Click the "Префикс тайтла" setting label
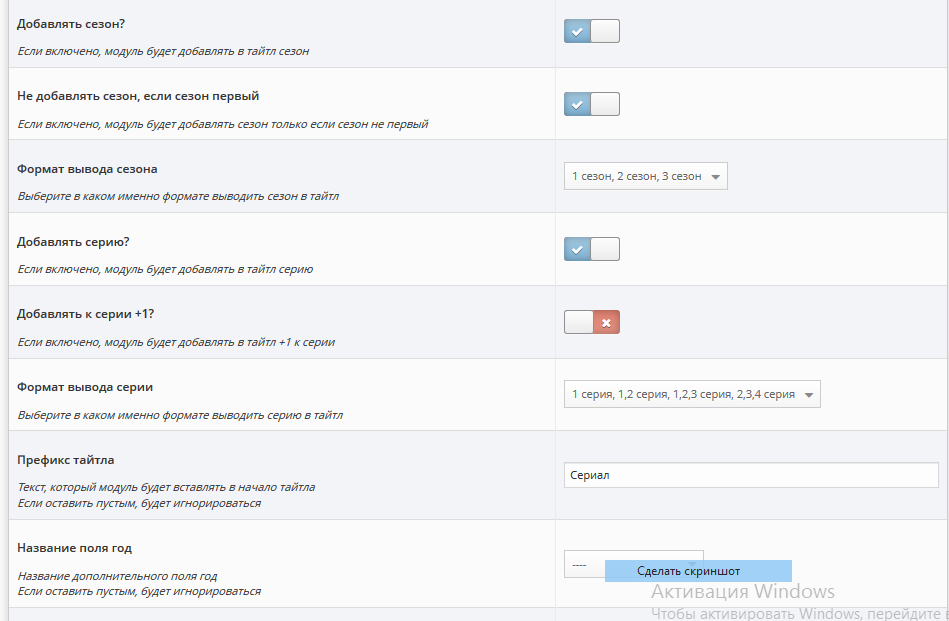Image resolution: width=949 pixels, height=621 pixels. pos(66,460)
